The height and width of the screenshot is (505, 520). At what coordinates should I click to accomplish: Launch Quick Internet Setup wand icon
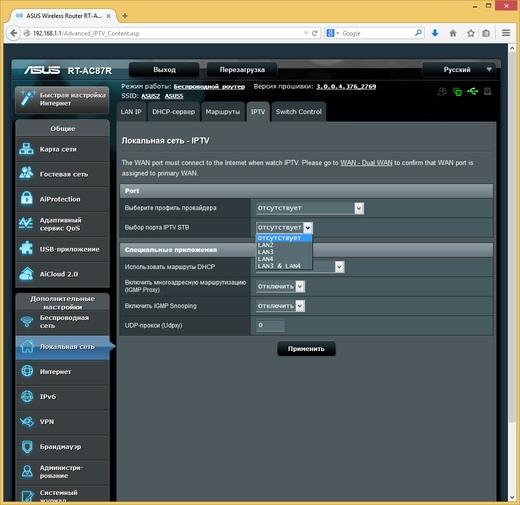pyautogui.click(x=27, y=98)
